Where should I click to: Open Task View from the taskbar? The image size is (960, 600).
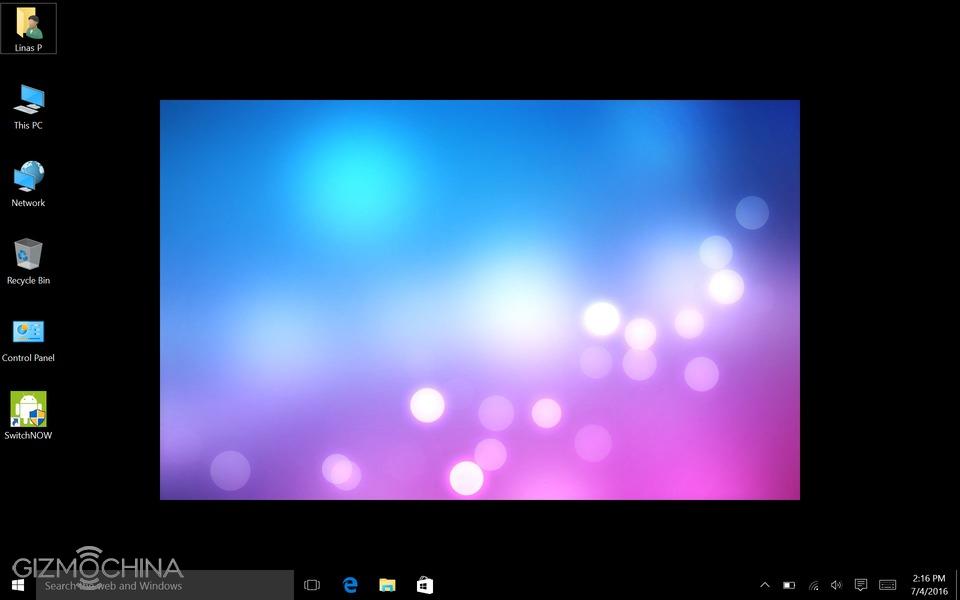pos(312,585)
